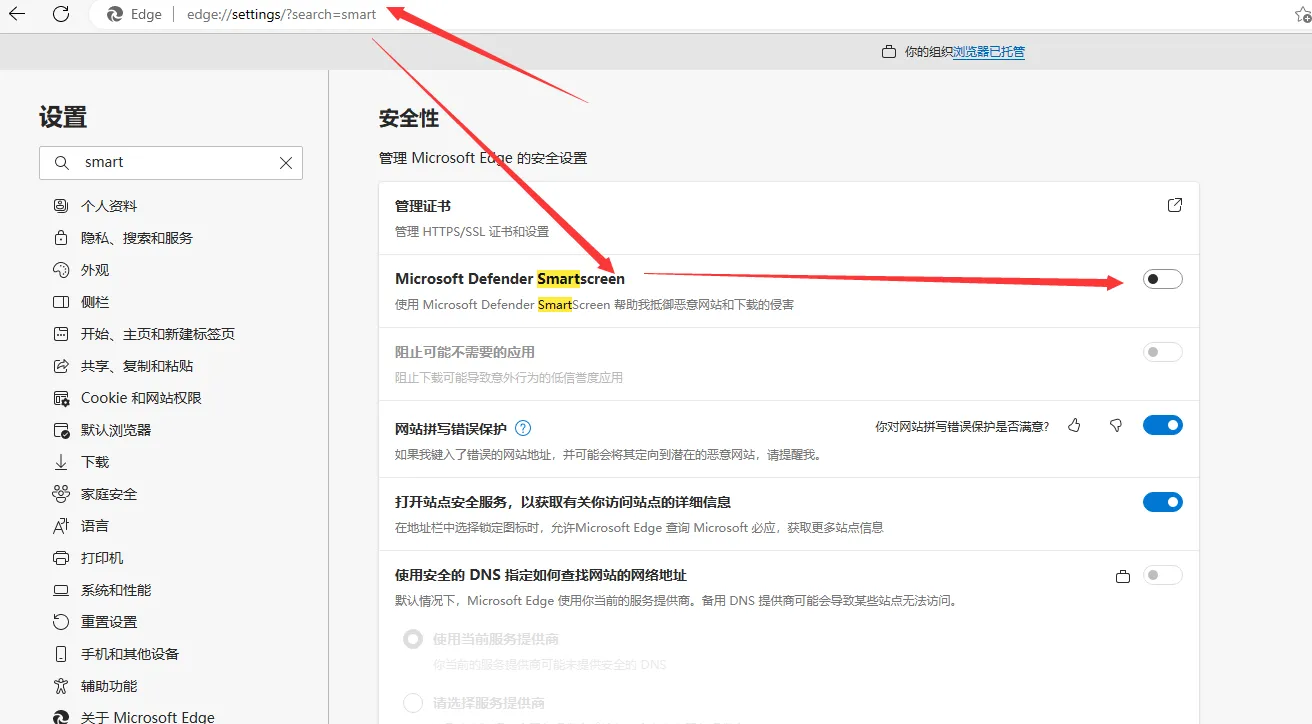1312x724 pixels.
Task: Click the address bar URL edge://settings
Action: pos(281,15)
